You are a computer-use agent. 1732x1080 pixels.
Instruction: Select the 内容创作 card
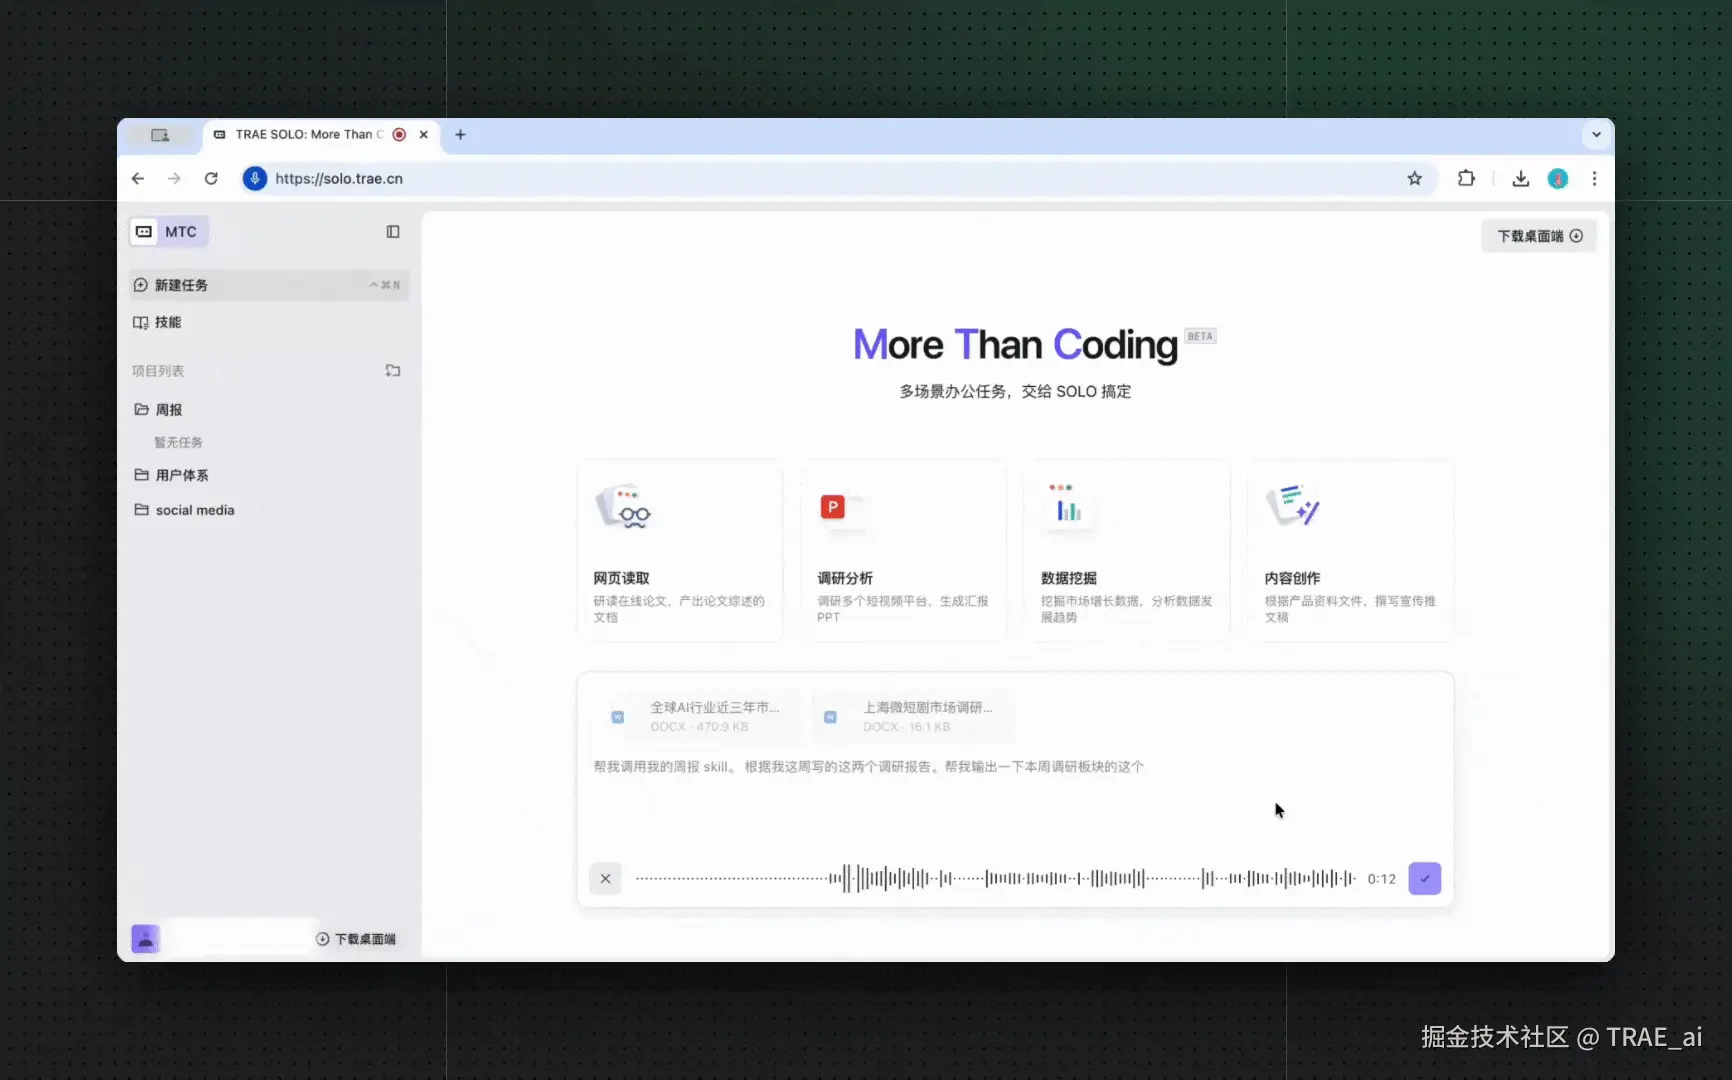(x=1351, y=550)
